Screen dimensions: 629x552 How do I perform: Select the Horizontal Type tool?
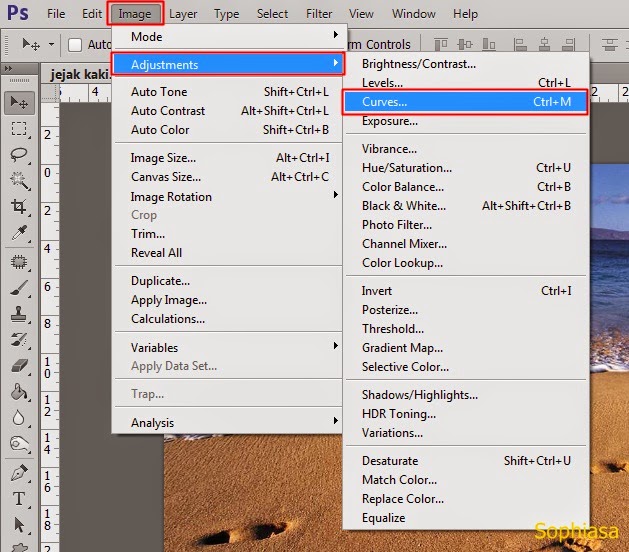19,499
